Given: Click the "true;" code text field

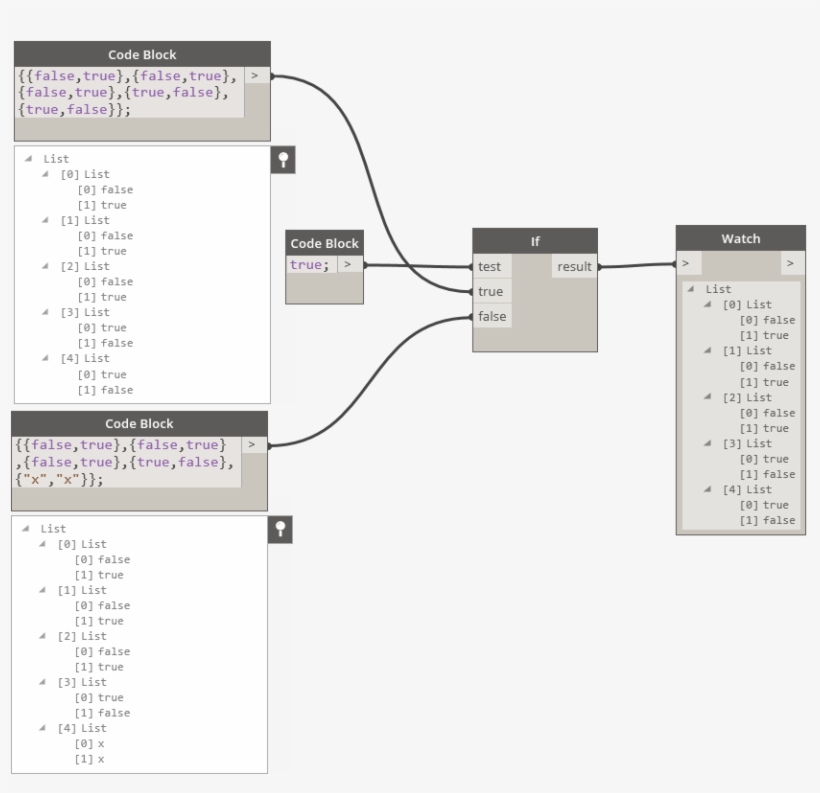Looking at the screenshot, I should [310, 265].
